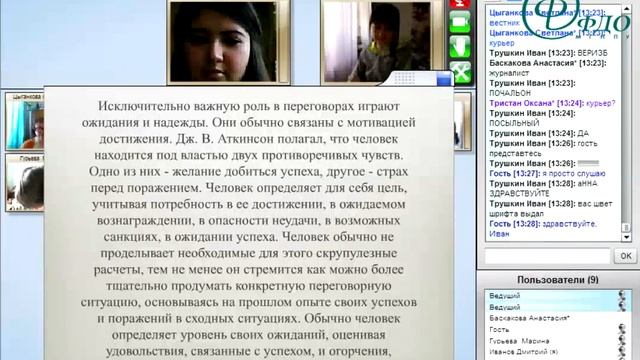Focus the chat message input field
Screen dimensions: 640x360
[x=547, y=256]
